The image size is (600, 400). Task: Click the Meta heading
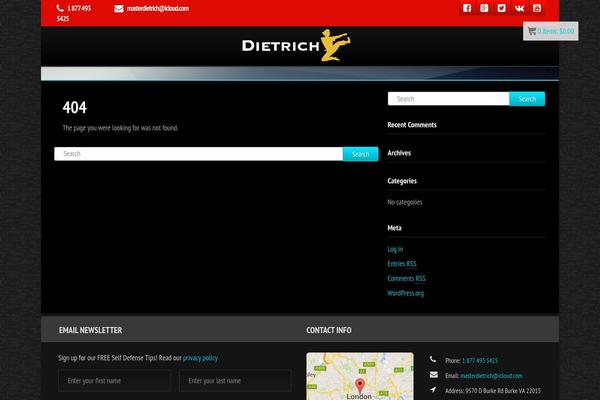(394, 228)
